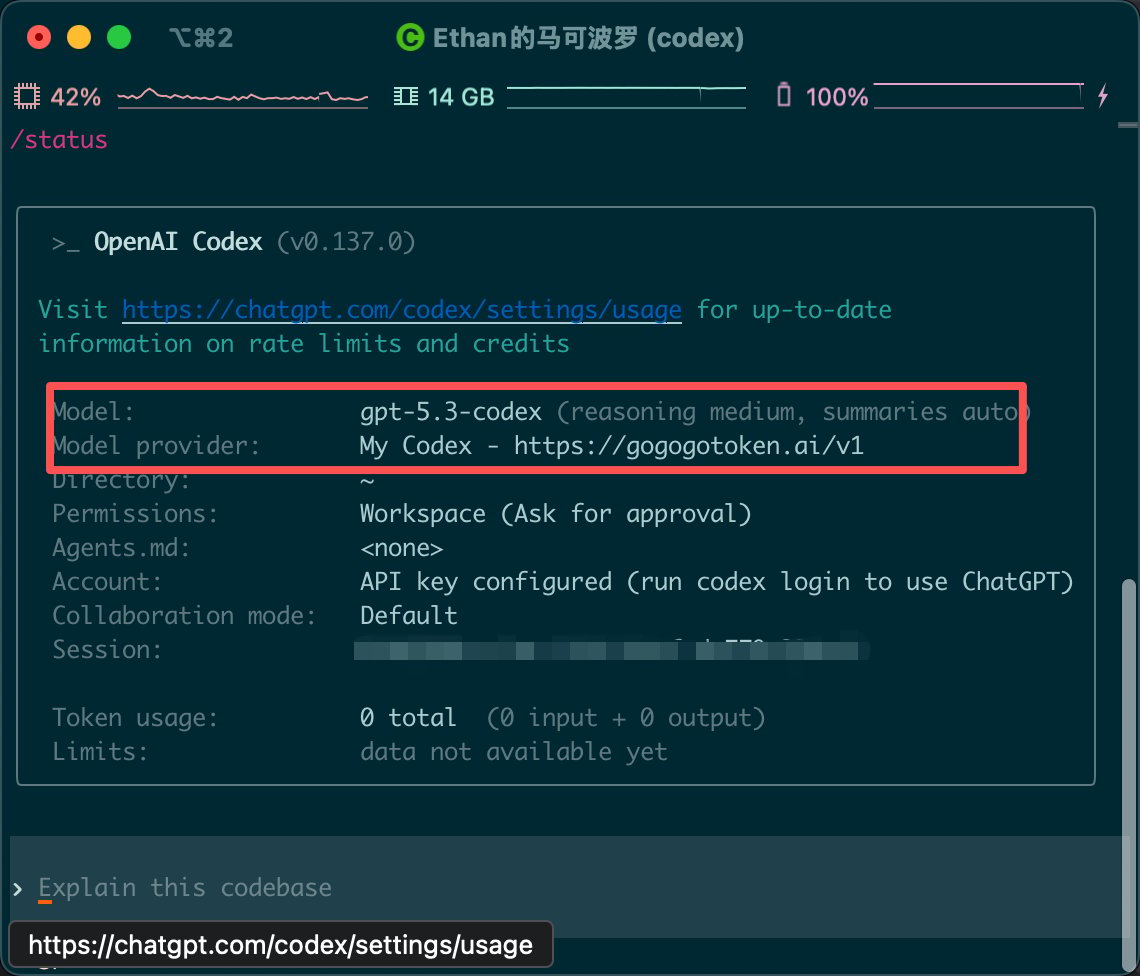1140x976 pixels.
Task: Click the ~ home directory value
Action: (367, 482)
